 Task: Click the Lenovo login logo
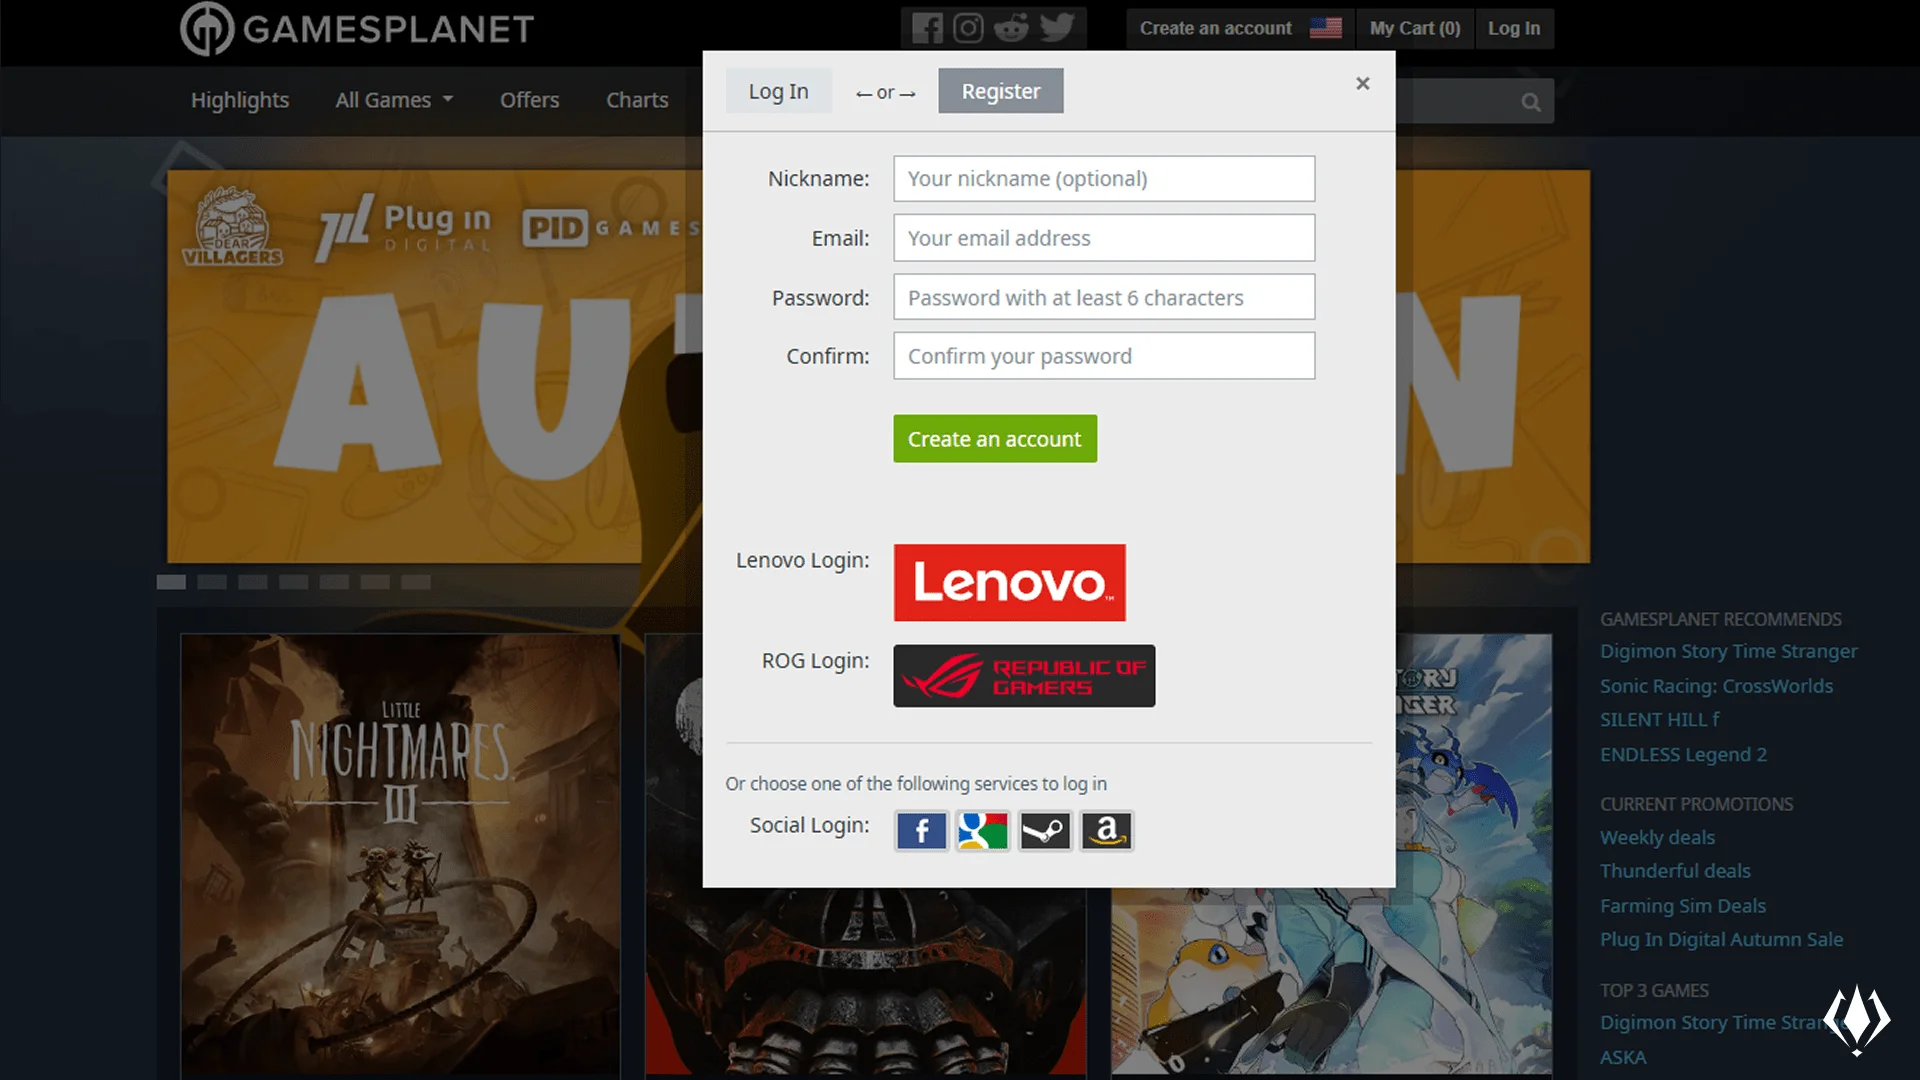(1009, 582)
